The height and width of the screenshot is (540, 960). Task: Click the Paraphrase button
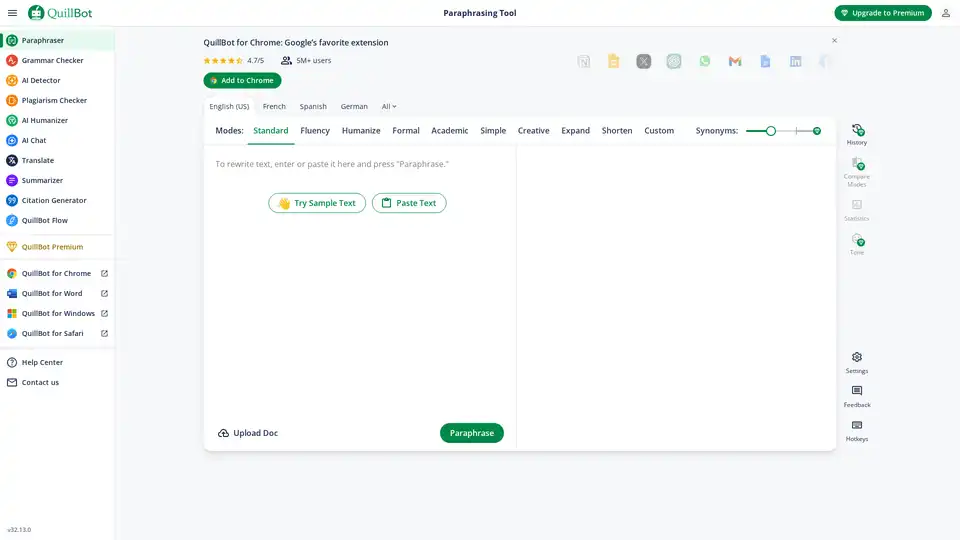point(471,433)
